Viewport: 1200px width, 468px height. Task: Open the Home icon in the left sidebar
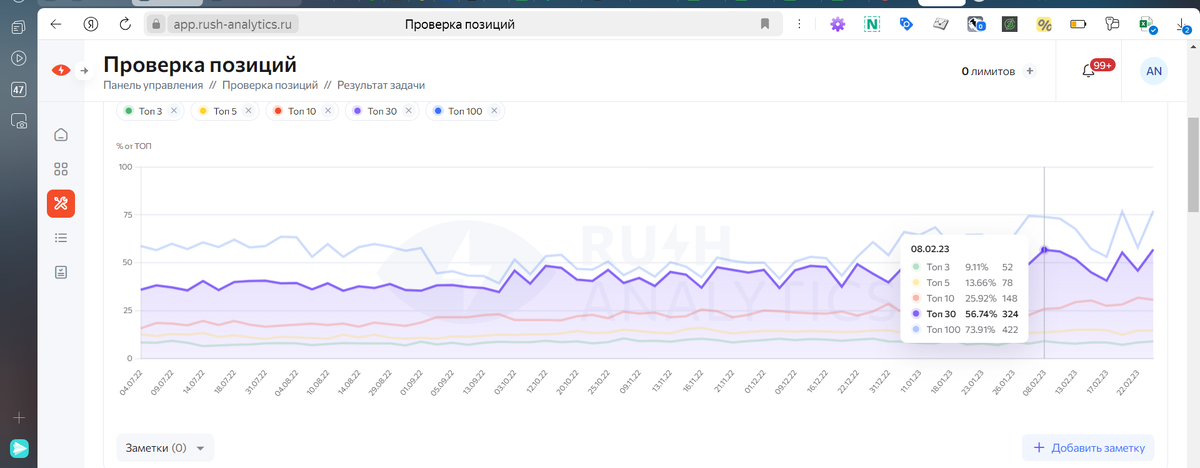61,135
